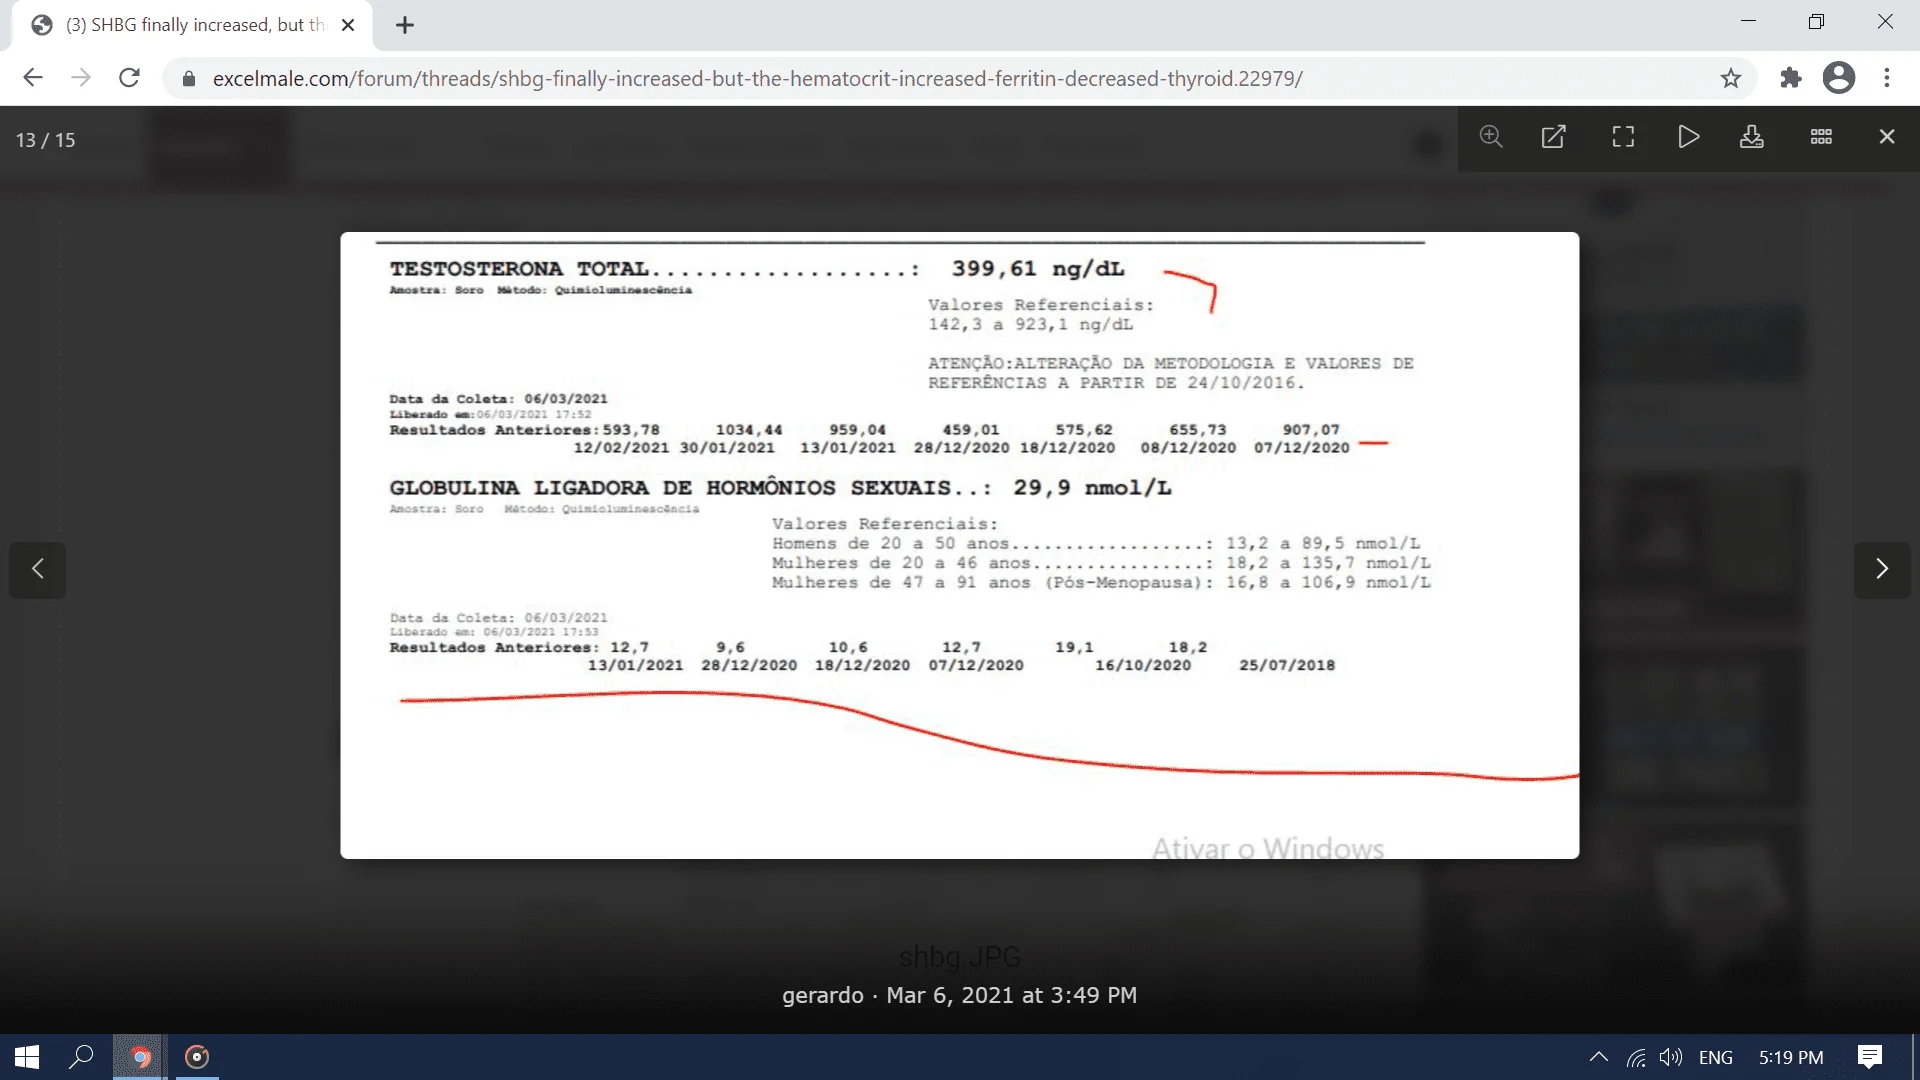Close the image lightbox viewer
The height and width of the screenshot is (1080, 1920).
1886,137
